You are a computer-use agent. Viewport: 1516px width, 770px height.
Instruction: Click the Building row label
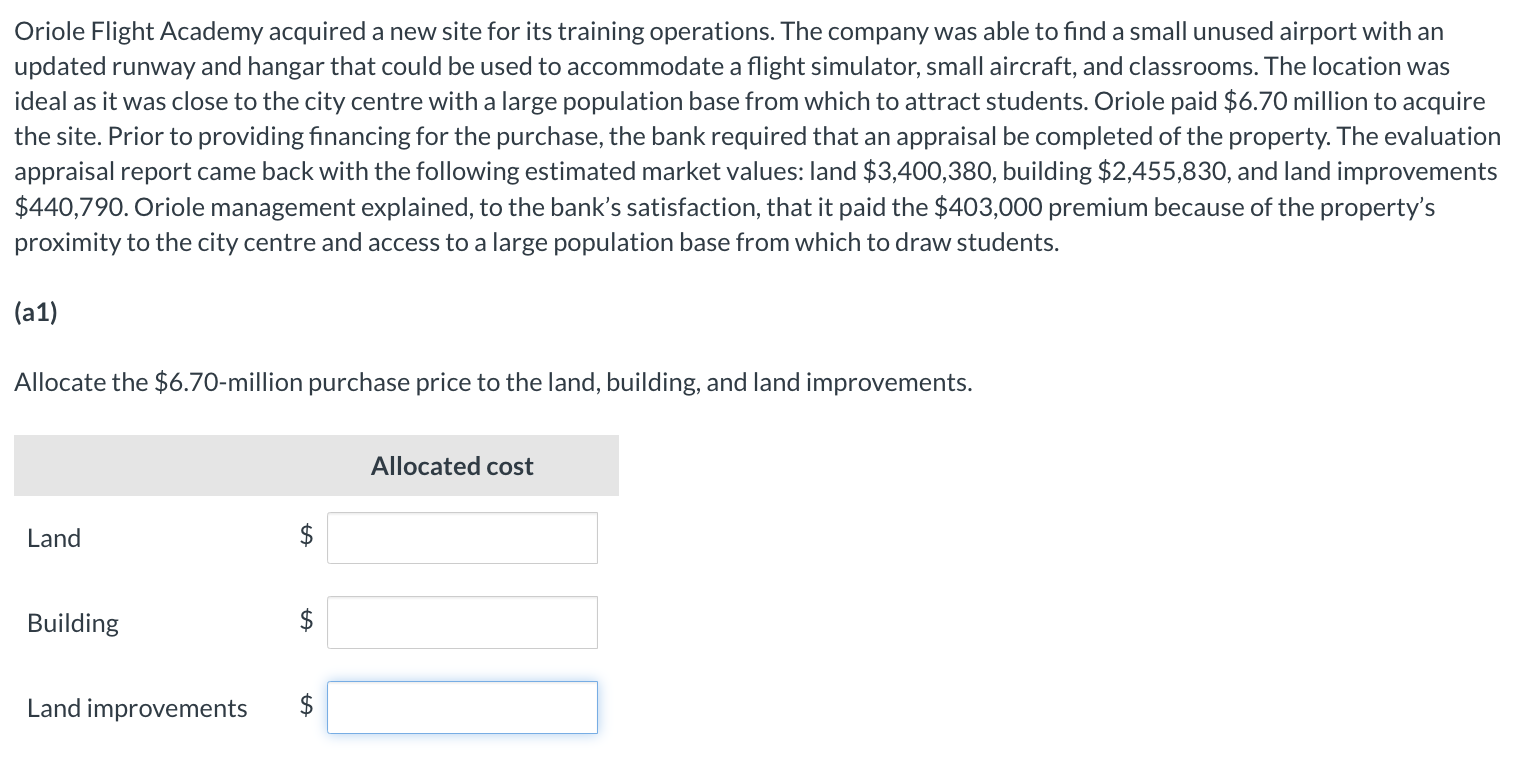[72, 622]
